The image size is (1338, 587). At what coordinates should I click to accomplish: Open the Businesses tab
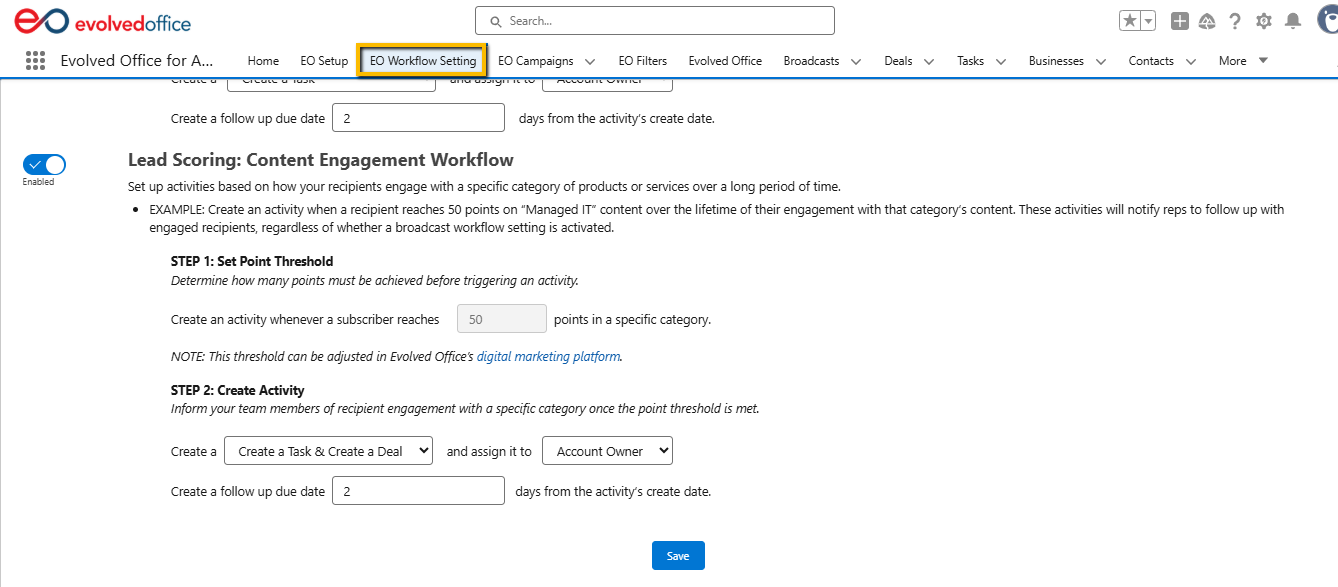pyautogui.click(x=1056, y=61)
